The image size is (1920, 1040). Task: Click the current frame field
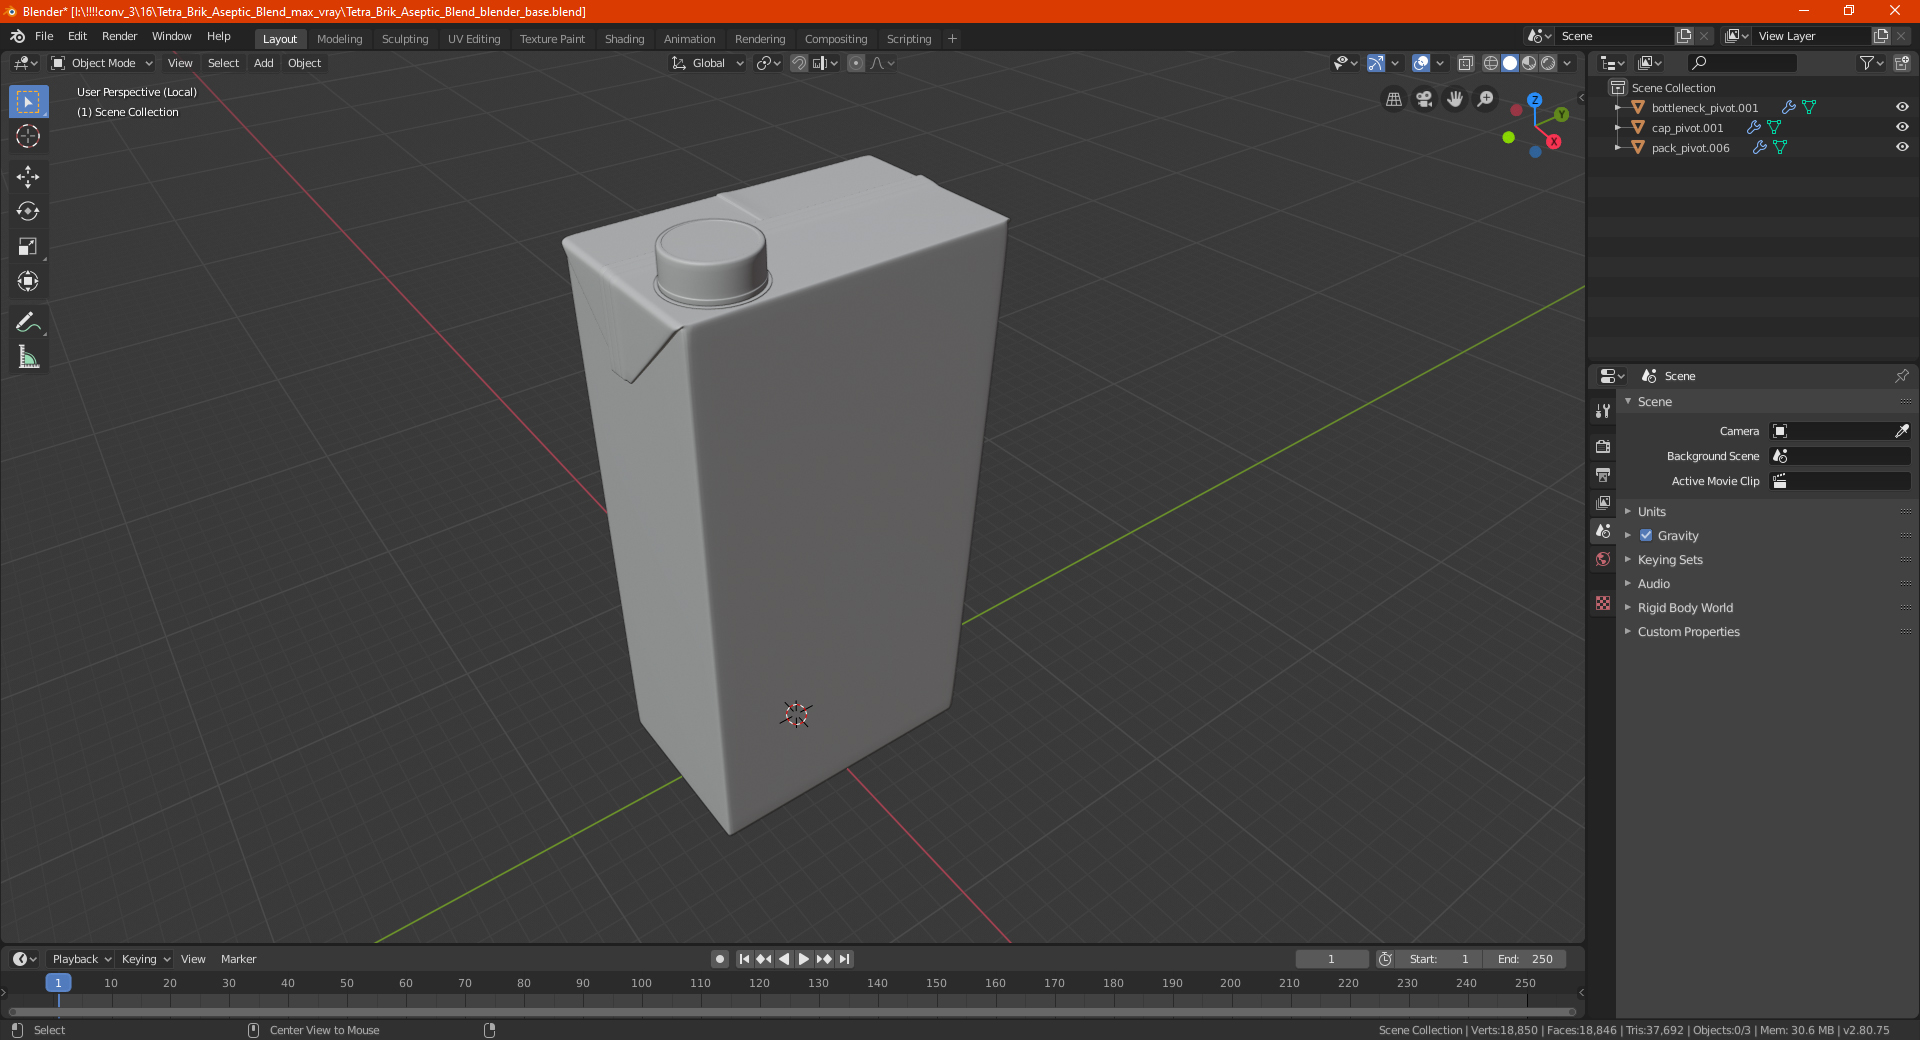tap(1331, 959)
